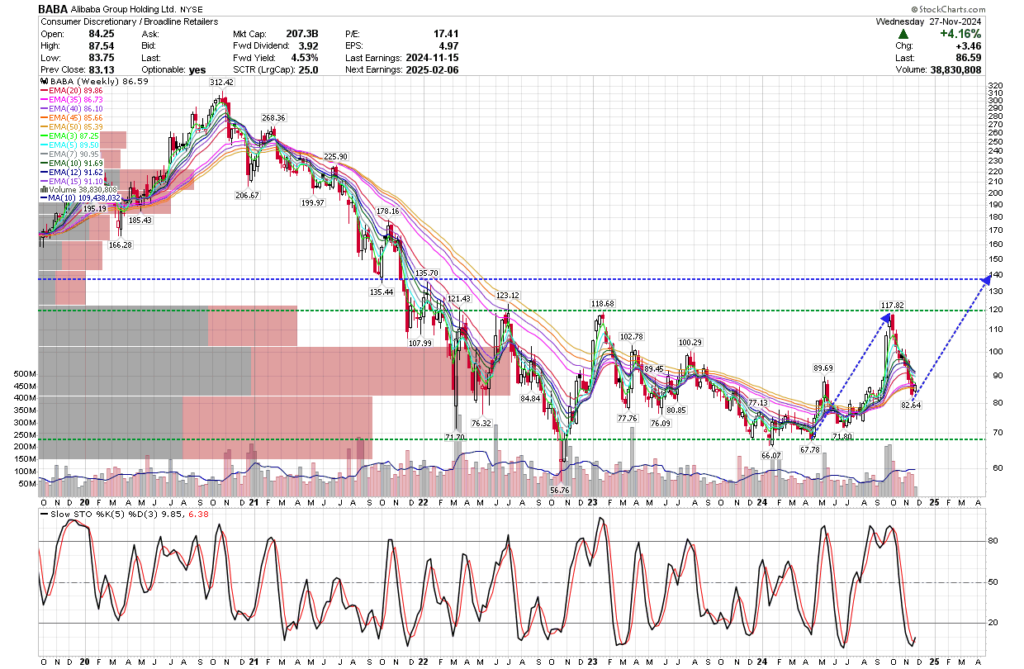This screenshot has width=1024, height=669.
Task: Click the green up-triangle gain indicator
Action: tap(905, 32)
